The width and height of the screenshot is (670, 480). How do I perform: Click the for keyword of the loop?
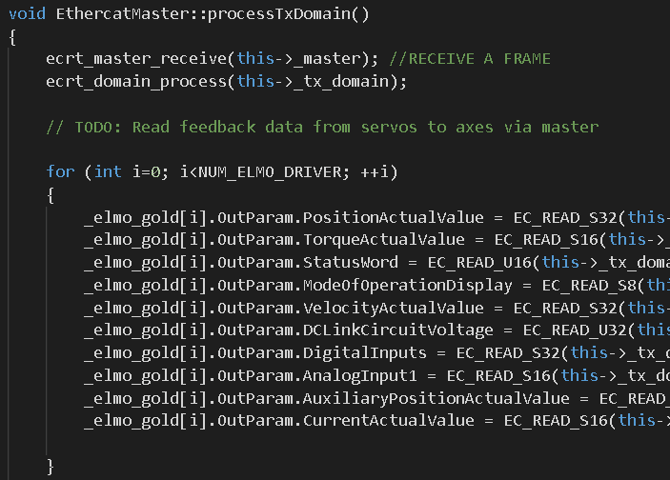[60, 172]
